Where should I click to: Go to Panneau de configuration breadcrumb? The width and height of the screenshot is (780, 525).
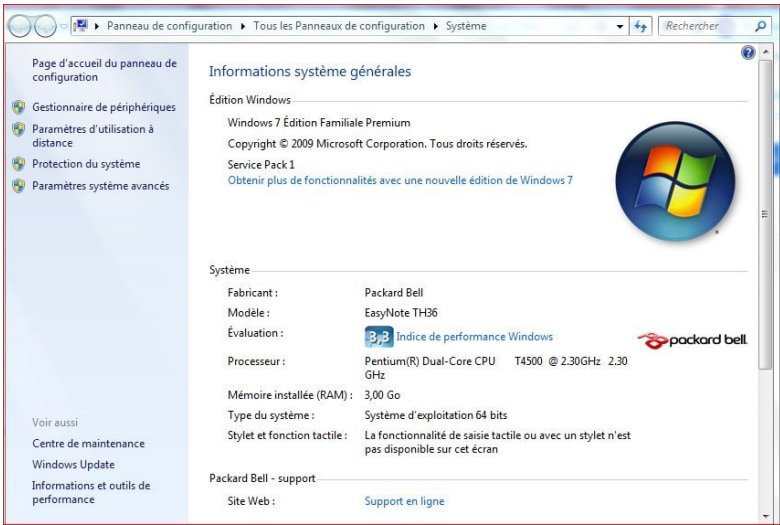(169, 26)
